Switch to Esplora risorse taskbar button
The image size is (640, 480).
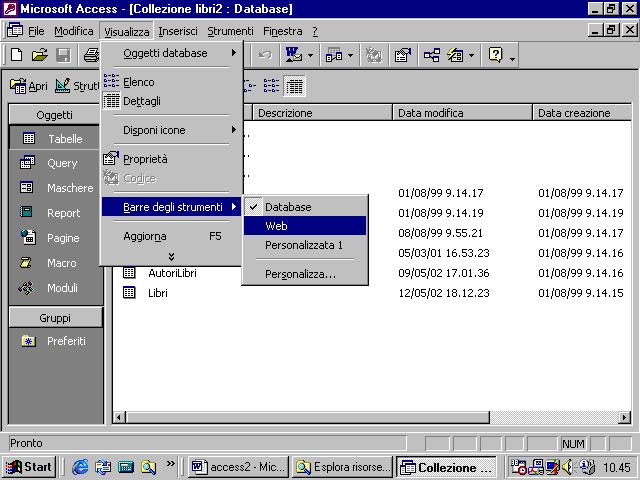(x=343, y=467)
